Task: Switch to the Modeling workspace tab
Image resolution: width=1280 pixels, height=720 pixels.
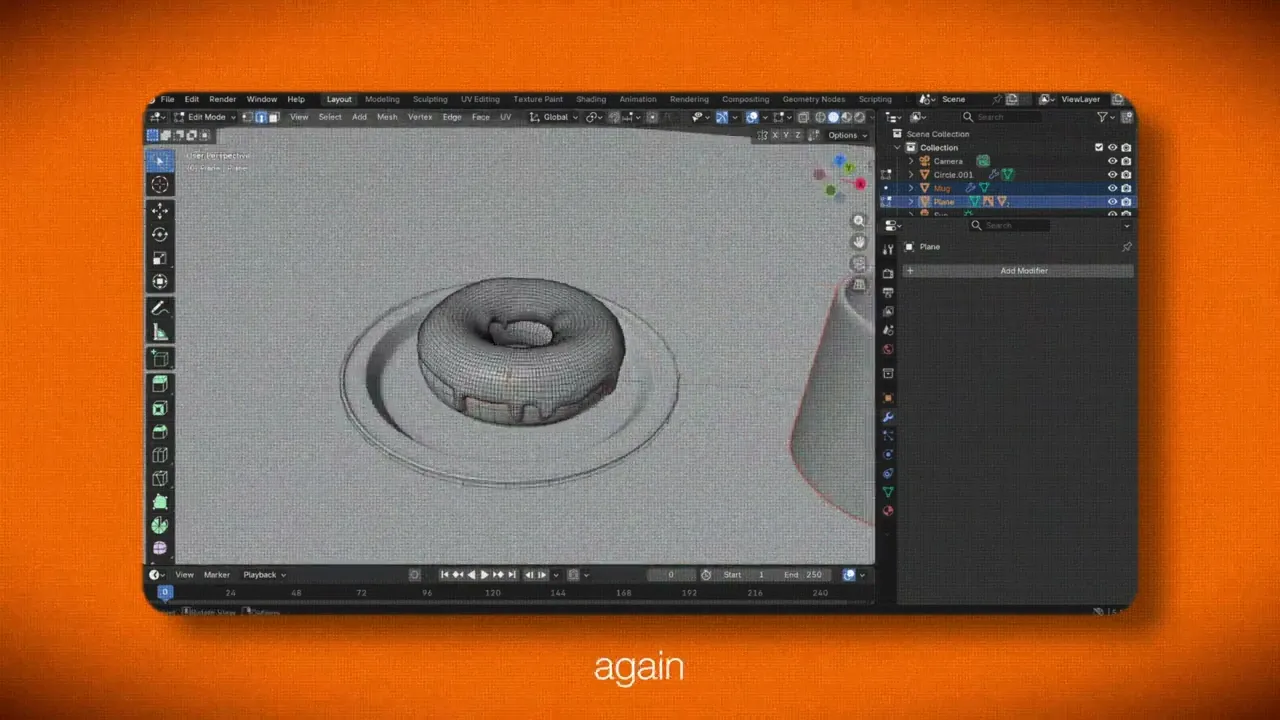Action: [382, 99]
